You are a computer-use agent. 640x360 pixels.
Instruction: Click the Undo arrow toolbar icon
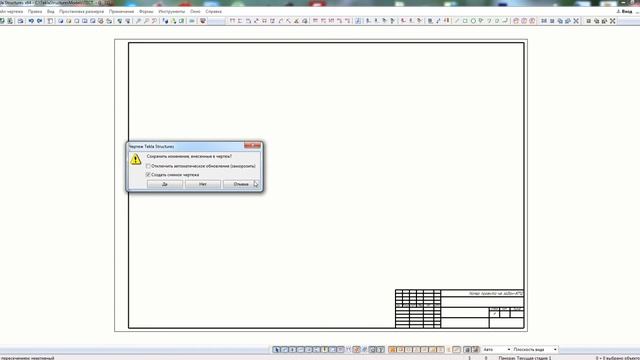click(31, 21)
